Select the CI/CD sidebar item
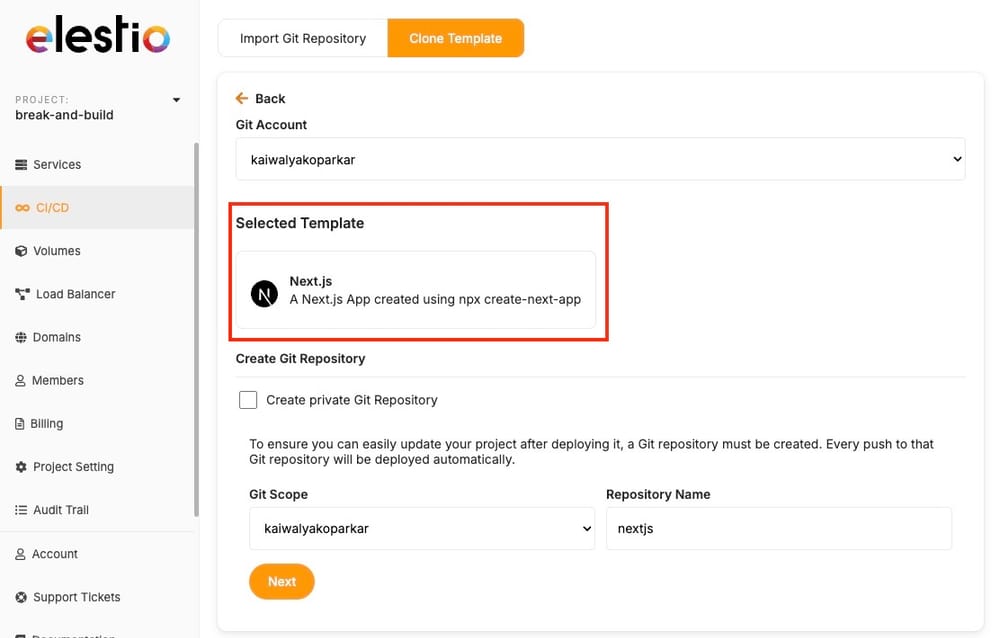Screen dimensions: 1000x638 tap(50, 207)
